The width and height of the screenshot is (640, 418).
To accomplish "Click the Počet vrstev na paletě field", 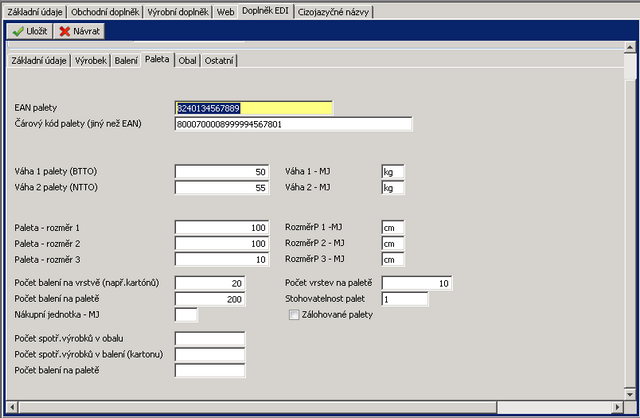I will [x=417, y=283].
